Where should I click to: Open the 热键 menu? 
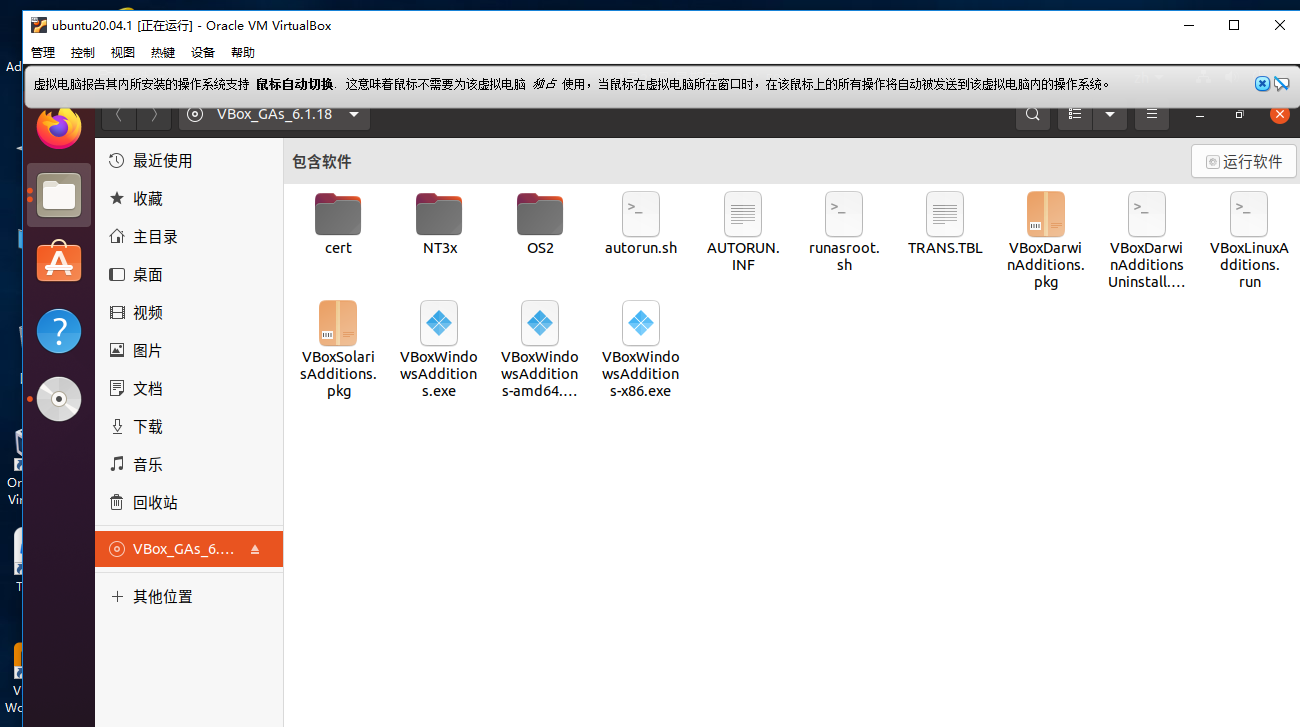[x=163, y=53]
